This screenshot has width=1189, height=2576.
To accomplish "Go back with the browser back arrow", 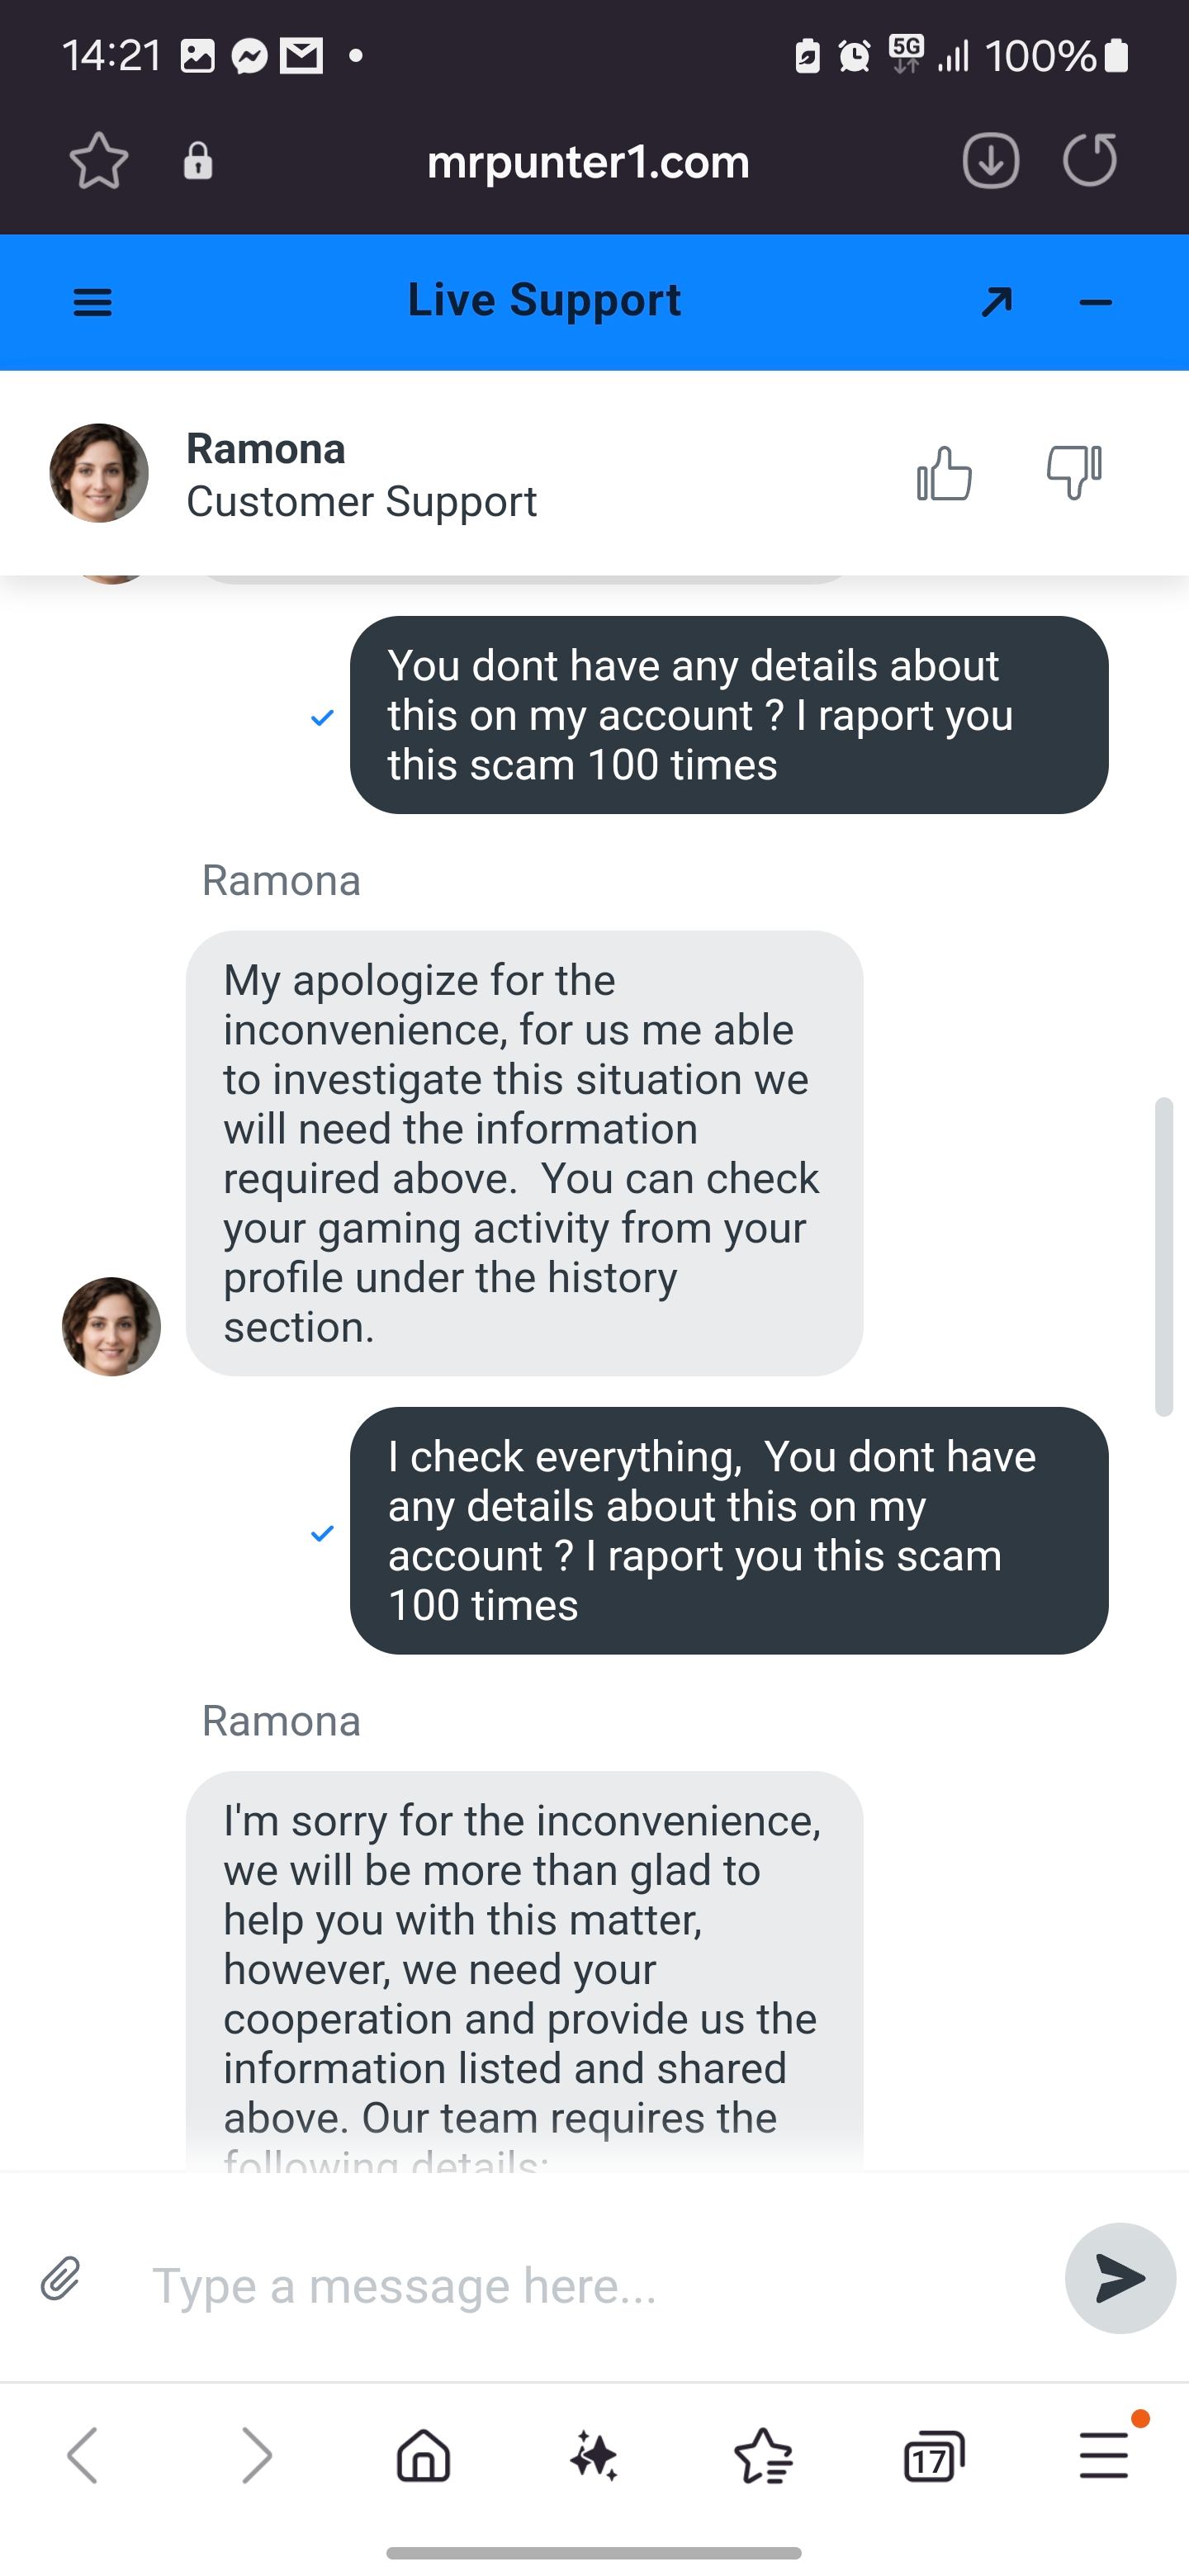I will pos(83,2455).
